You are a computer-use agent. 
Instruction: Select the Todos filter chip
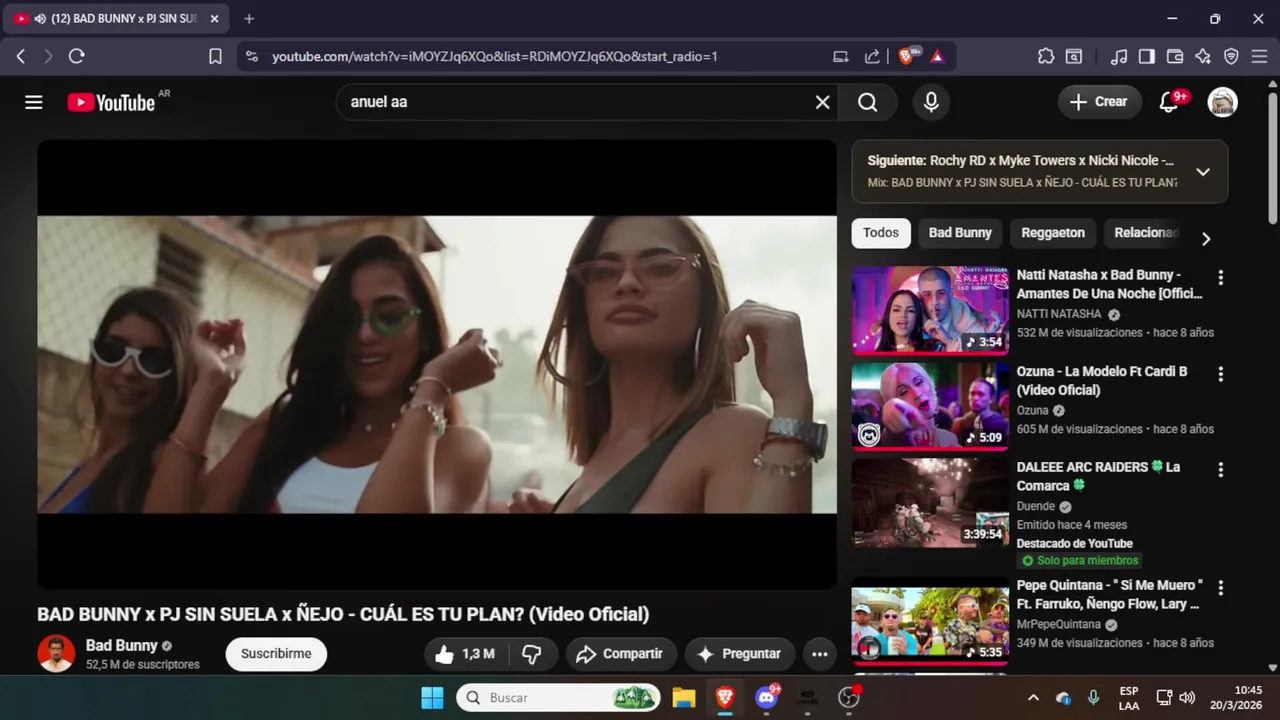pos(881,233)
